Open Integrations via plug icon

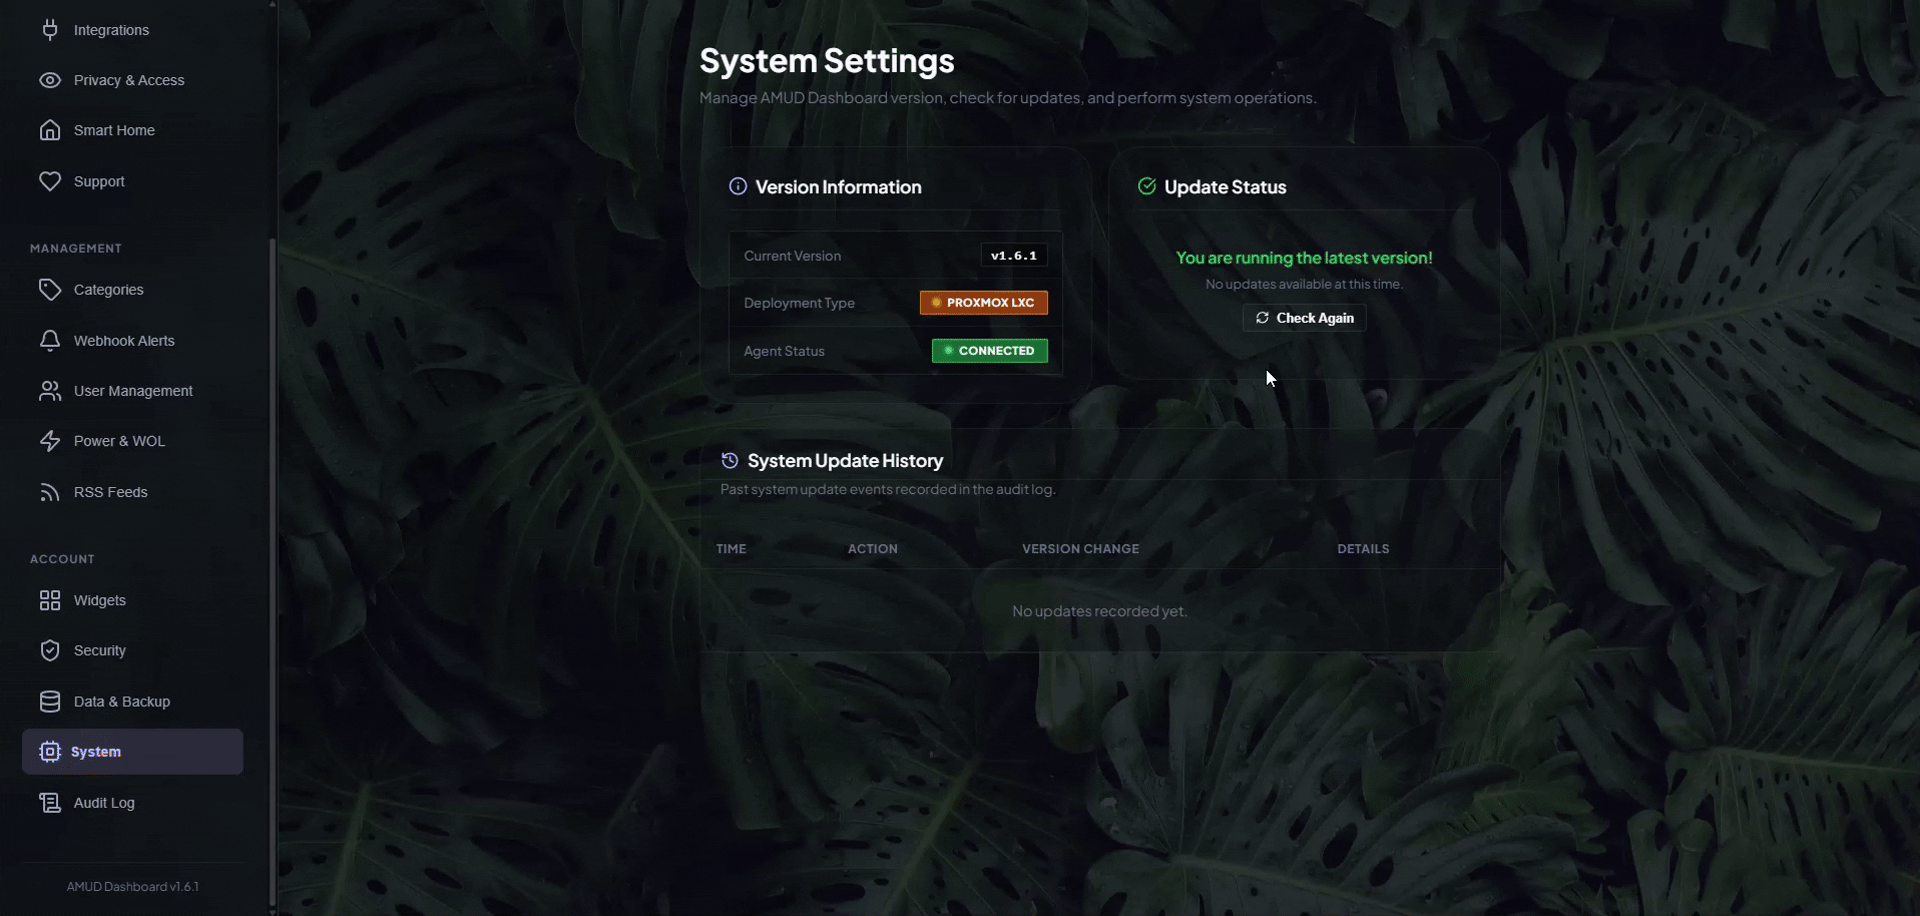pyautogui.click(x=50, y=30)
